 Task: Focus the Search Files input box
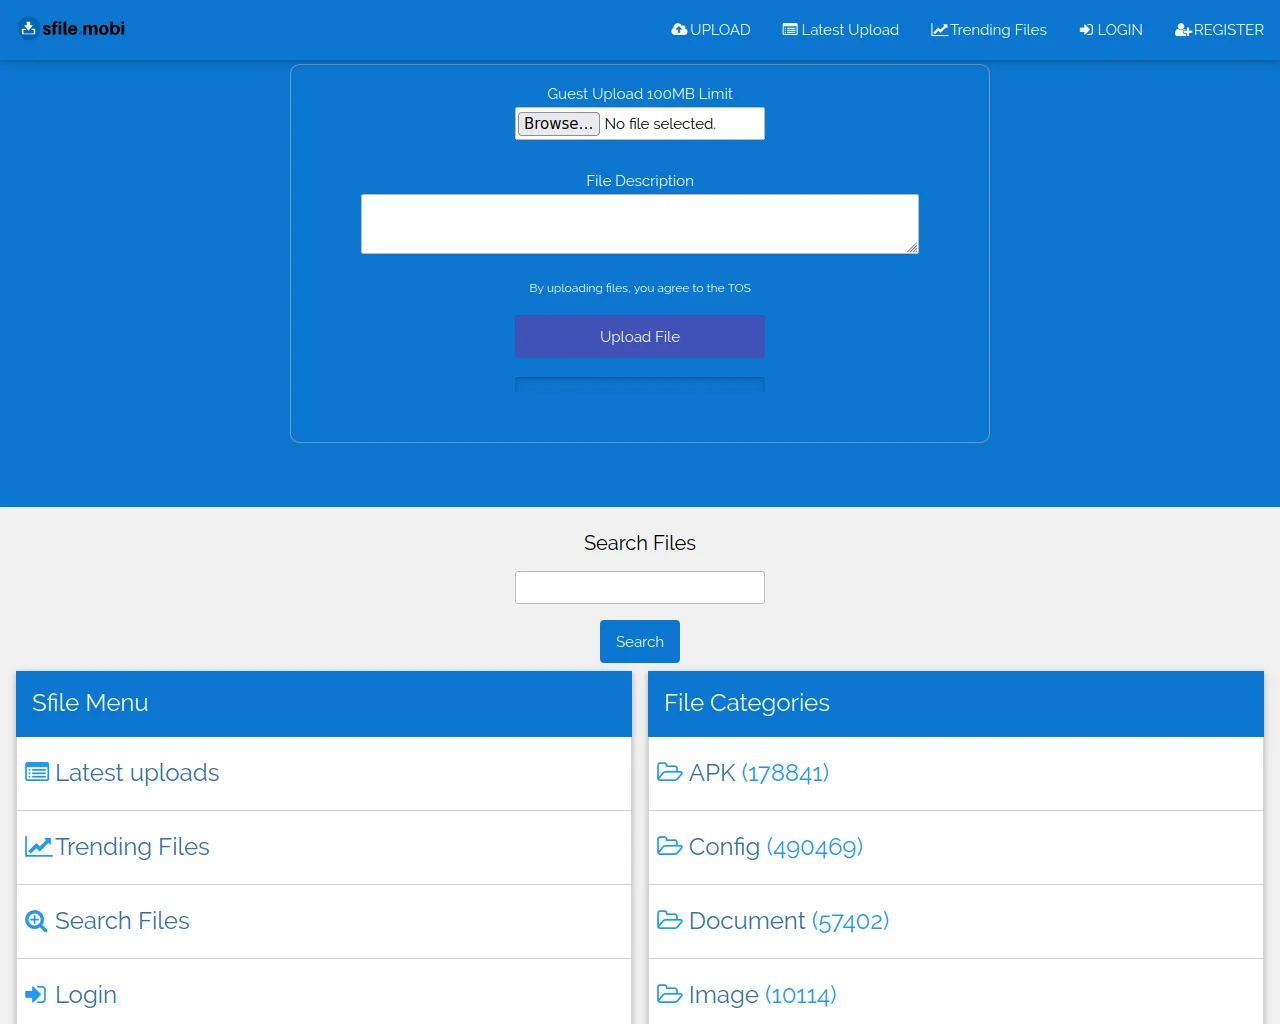coord(639,588)
